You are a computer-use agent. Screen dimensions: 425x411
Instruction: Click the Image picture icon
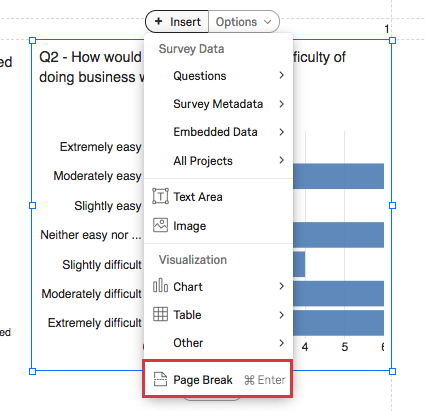[160, 225]
